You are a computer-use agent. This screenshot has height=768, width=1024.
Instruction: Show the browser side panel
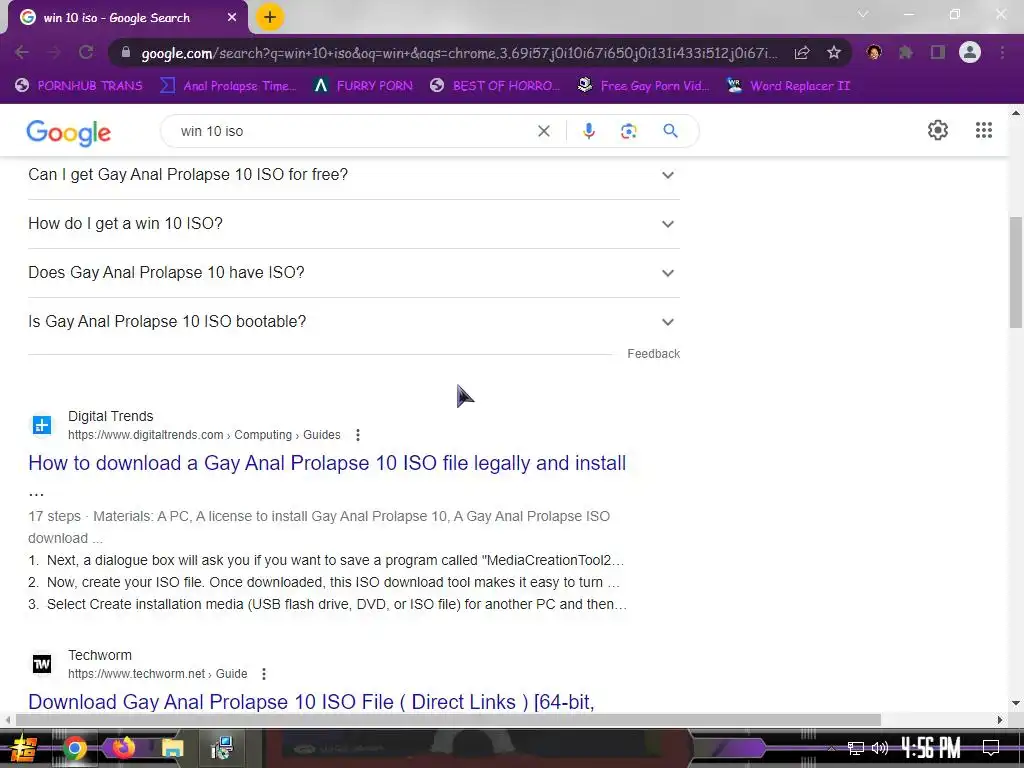[938, 52]
